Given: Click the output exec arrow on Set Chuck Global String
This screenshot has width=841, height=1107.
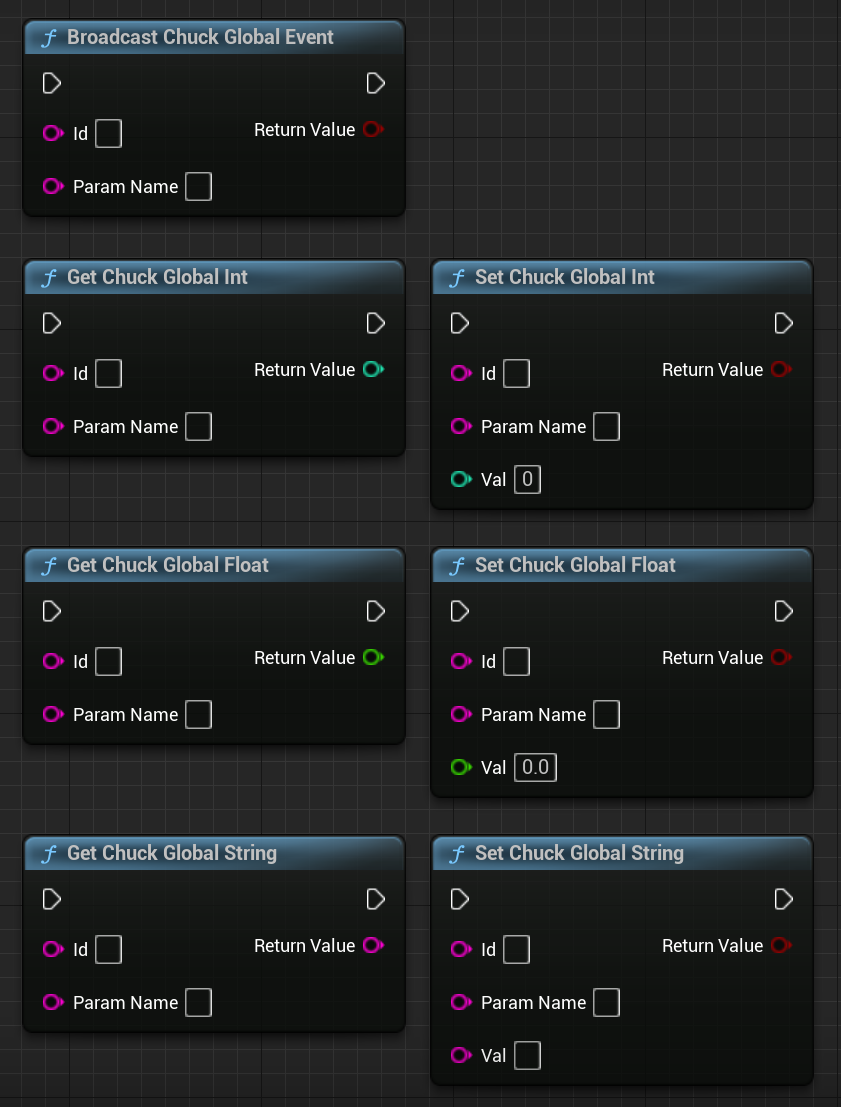Looking at the screenshot, I should click(783, 899).
